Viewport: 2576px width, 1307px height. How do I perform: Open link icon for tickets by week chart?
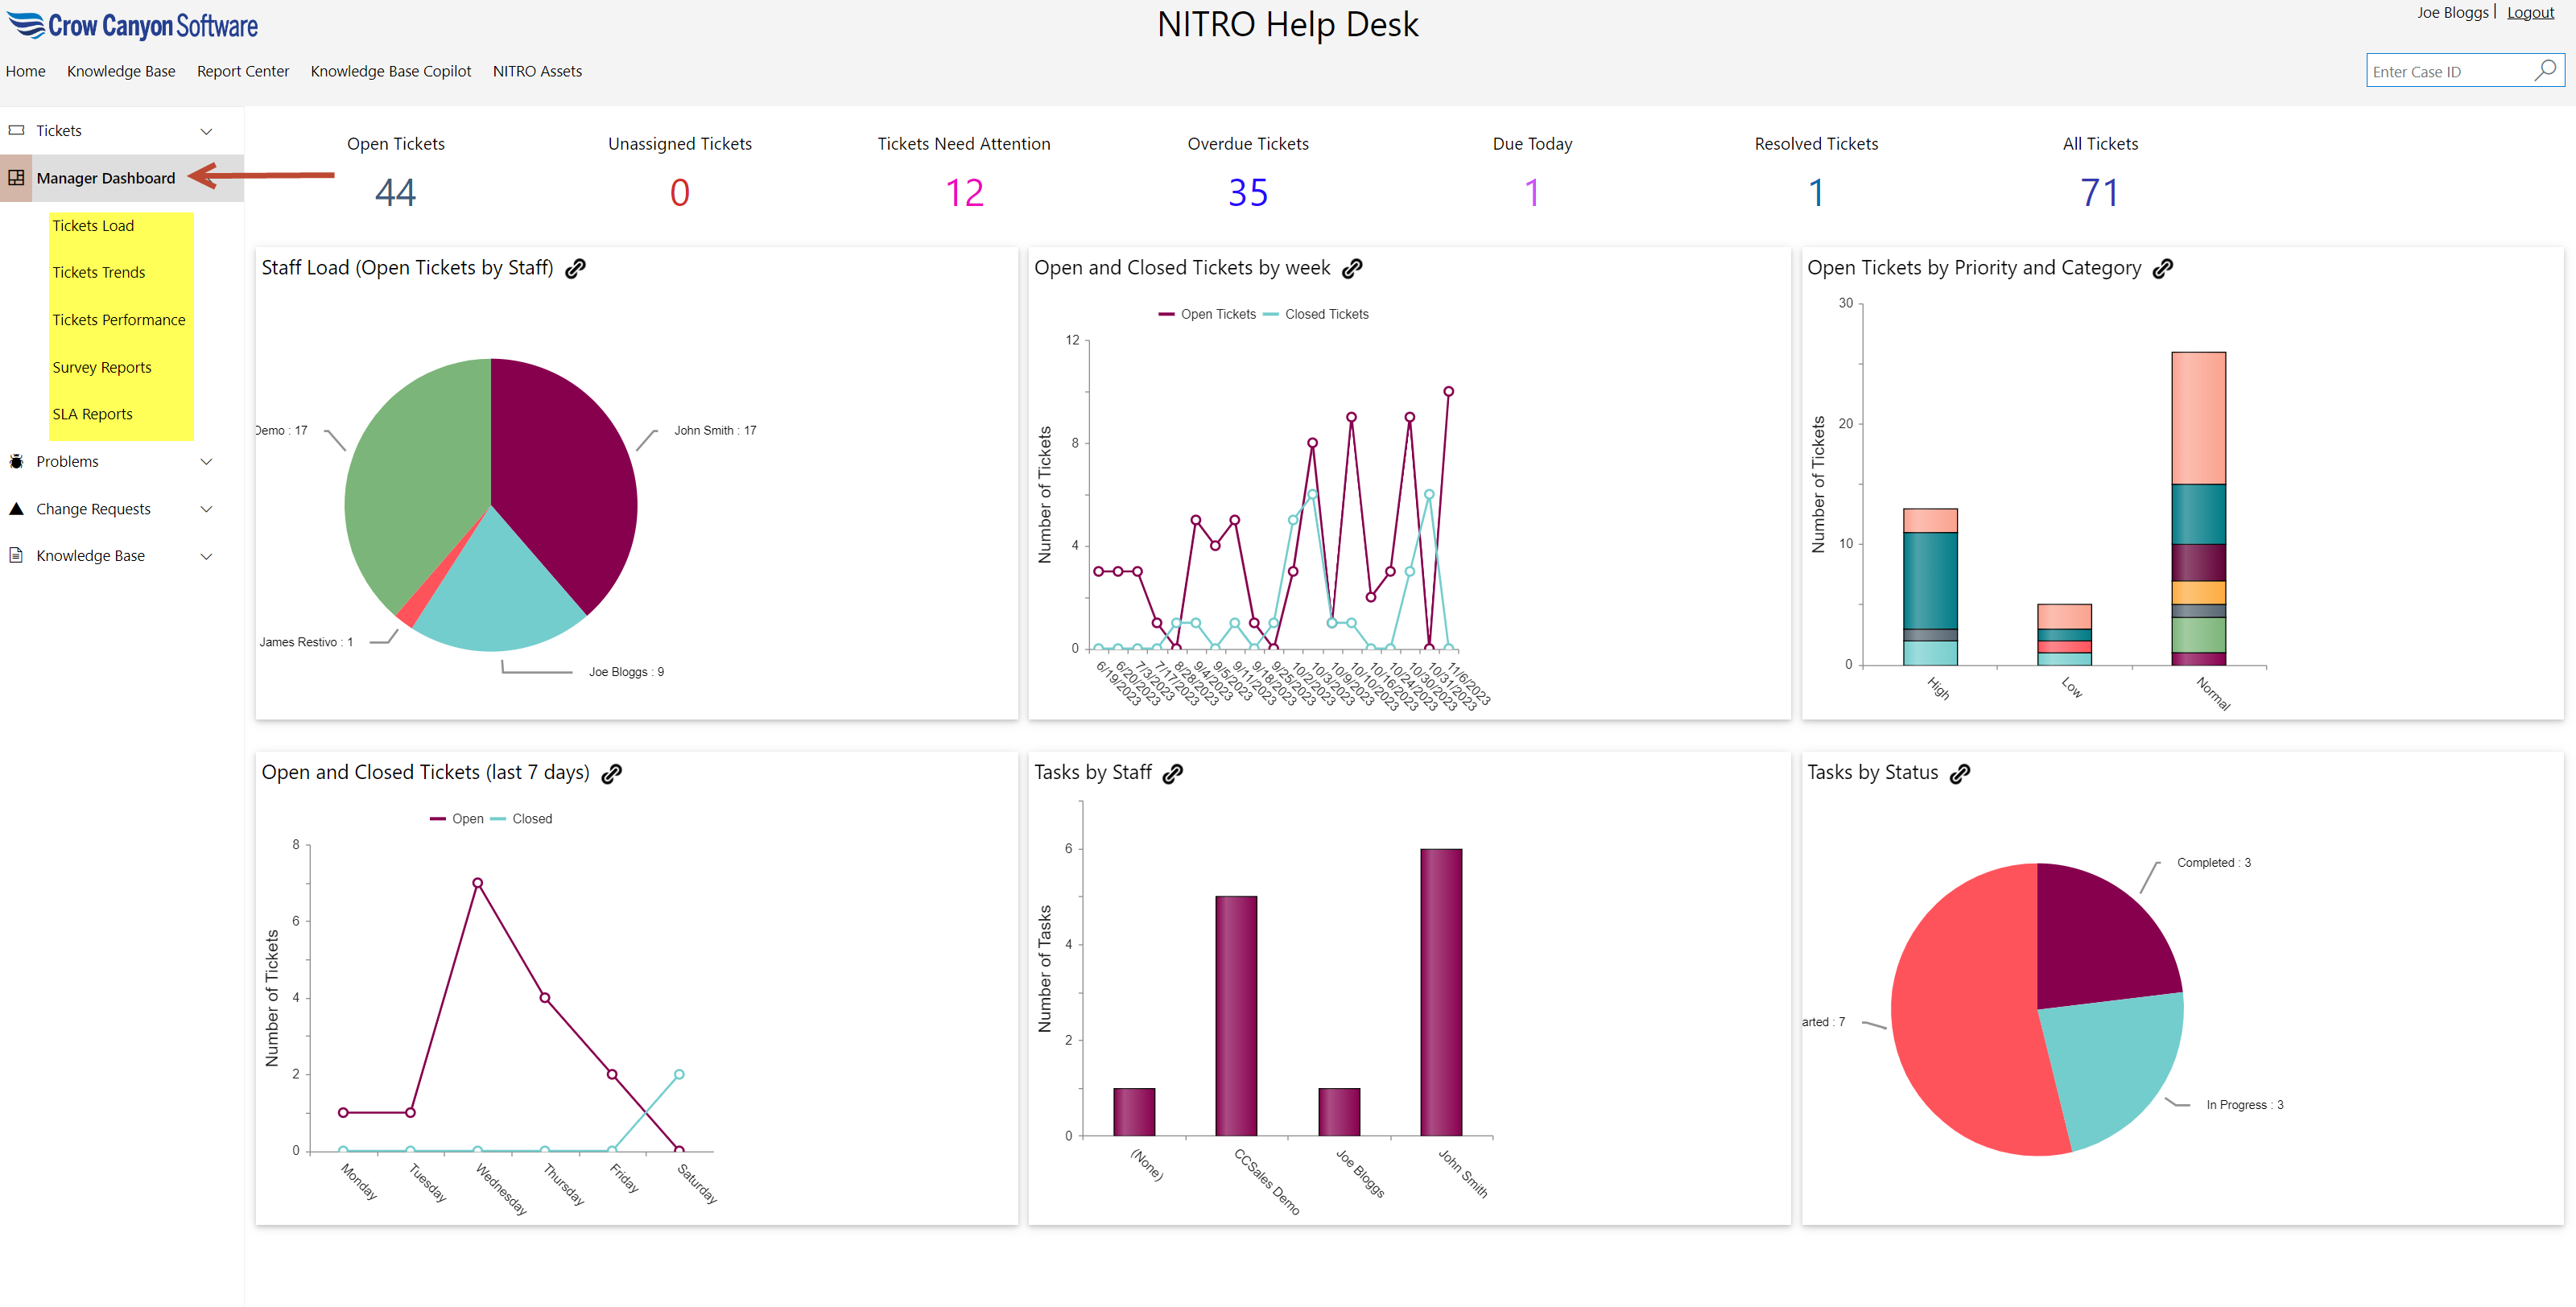click(x=1352, y=268)
